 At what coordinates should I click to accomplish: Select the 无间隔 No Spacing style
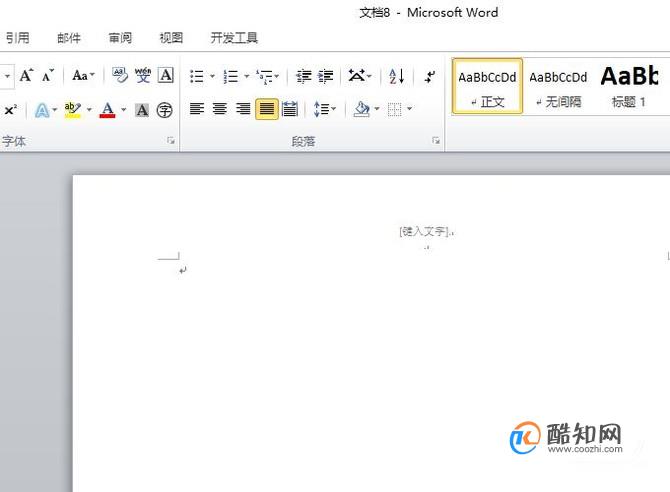point(558,87)
